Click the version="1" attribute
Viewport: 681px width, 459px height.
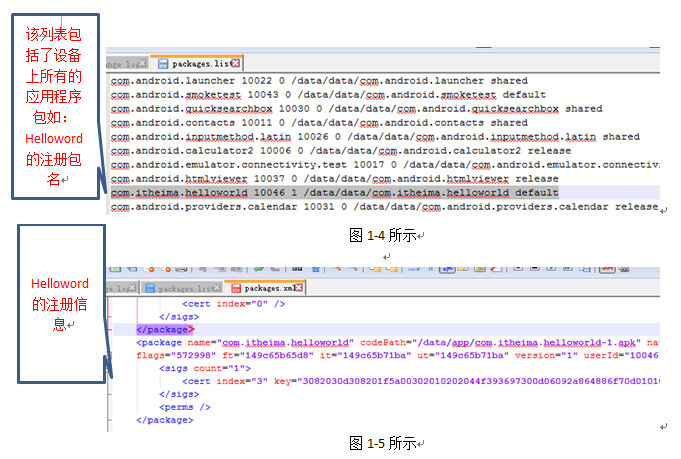pyautogui.click(x=546, y=356)
